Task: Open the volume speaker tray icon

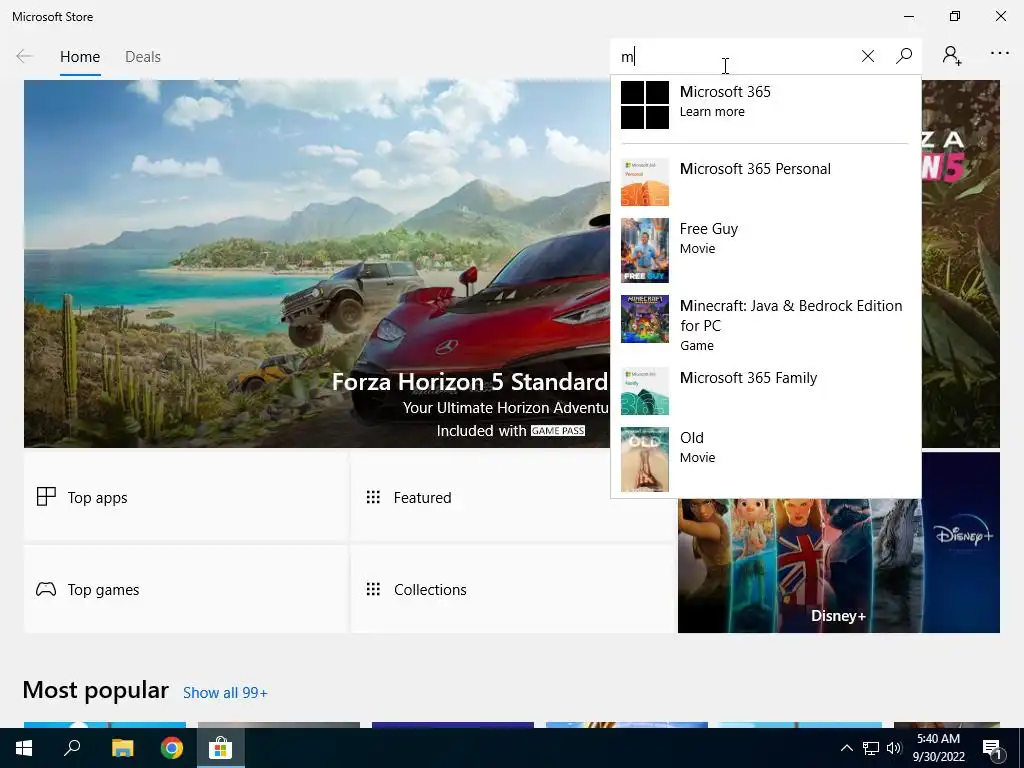Action: click(x=894, y=748)
